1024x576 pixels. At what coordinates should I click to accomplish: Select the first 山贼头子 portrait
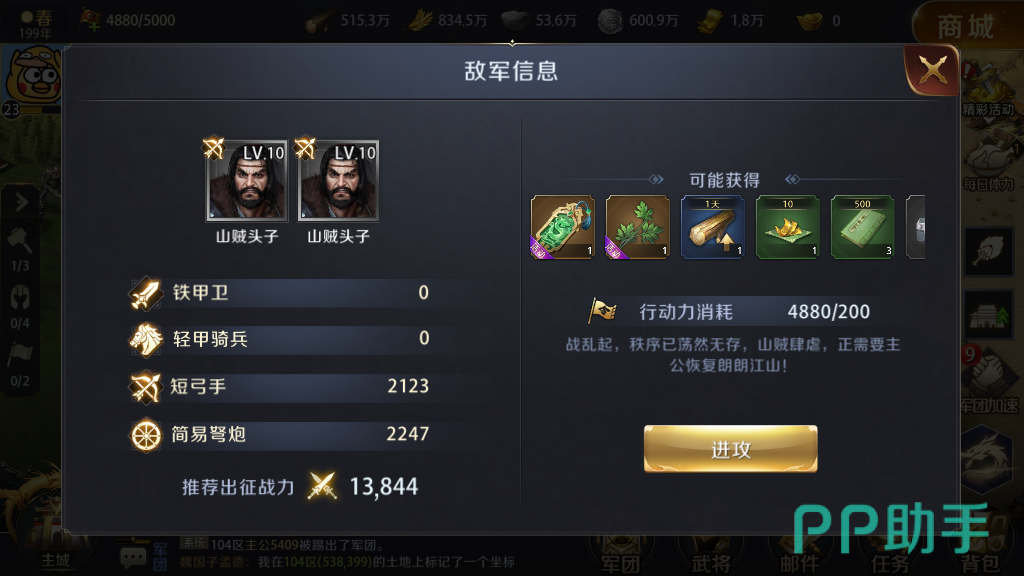tap(247, 180)
